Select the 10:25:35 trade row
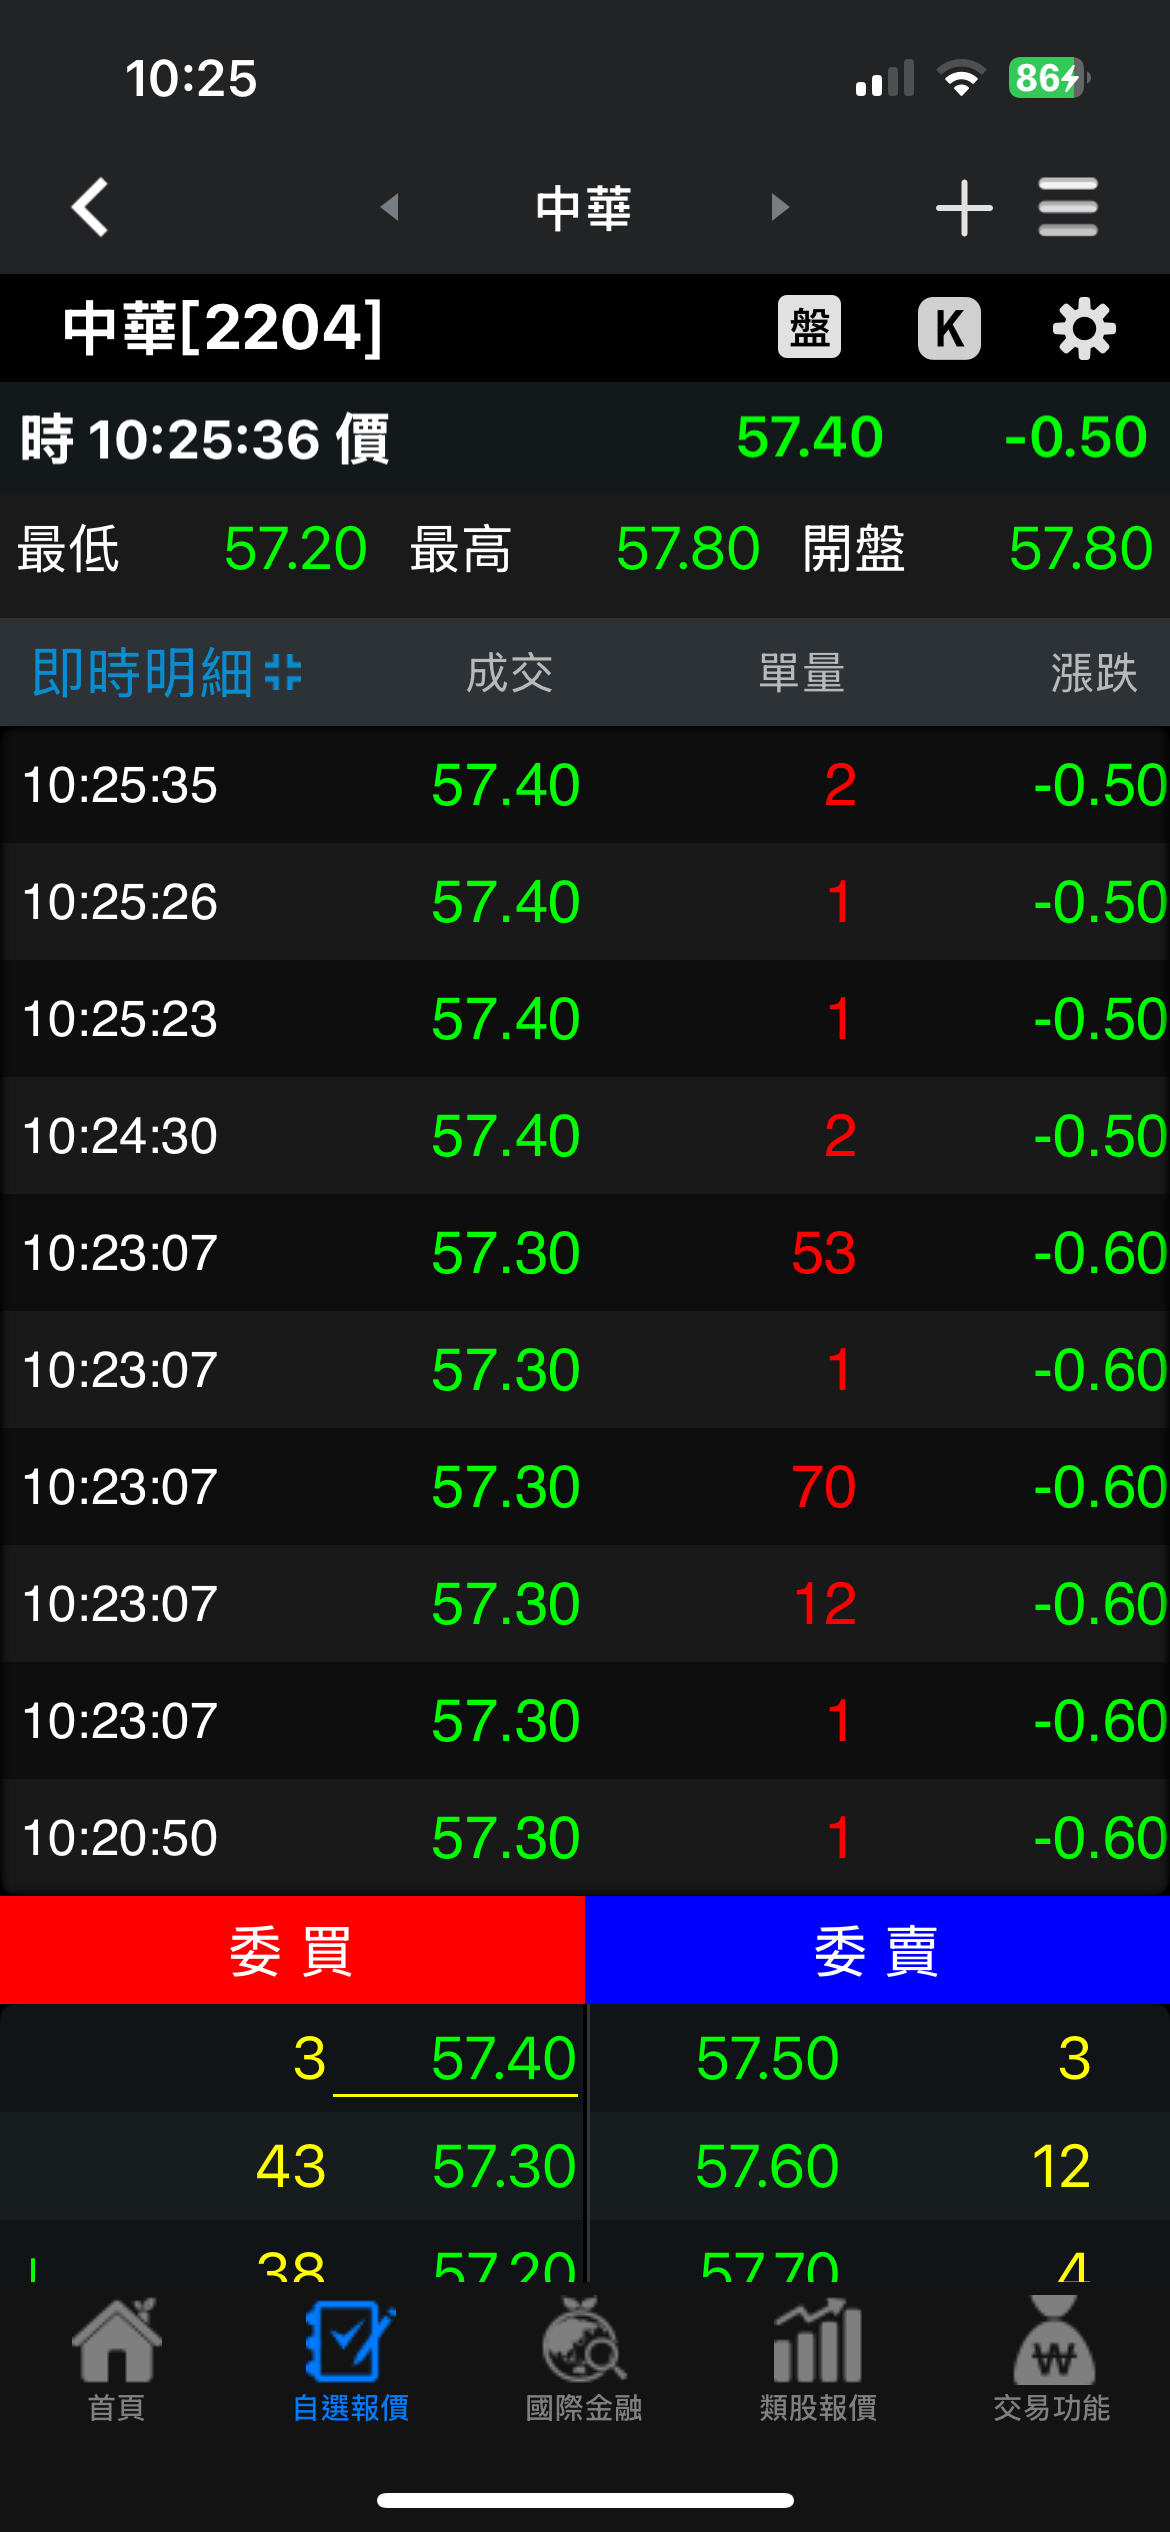 (585, 785)
